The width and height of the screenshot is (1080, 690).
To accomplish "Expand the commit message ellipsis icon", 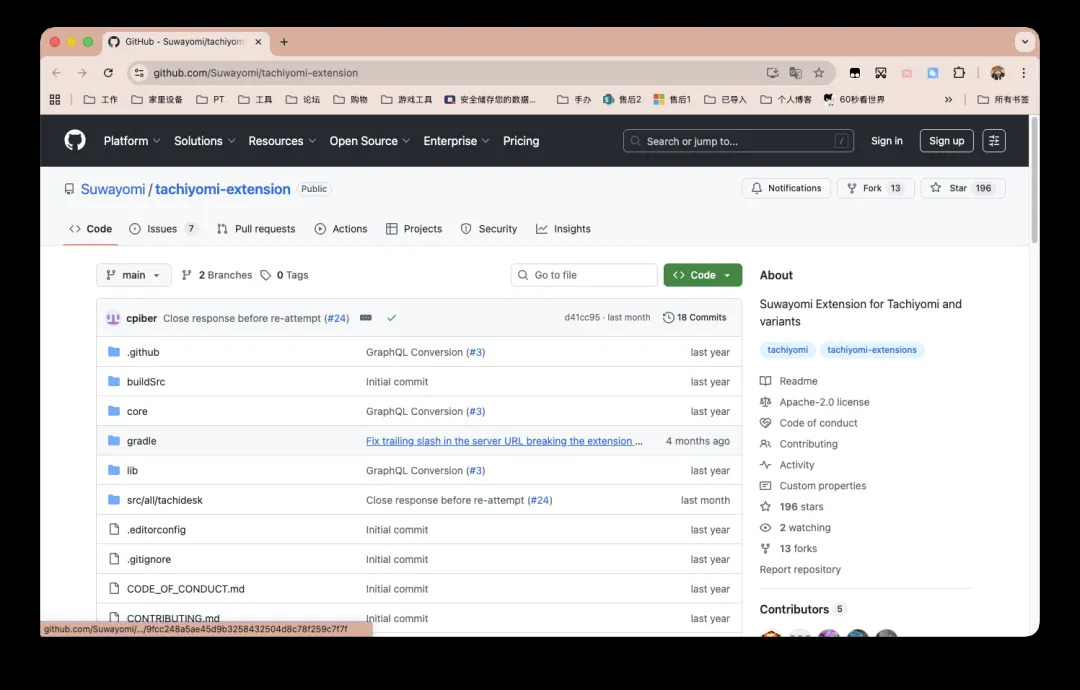I will [366, 318].
